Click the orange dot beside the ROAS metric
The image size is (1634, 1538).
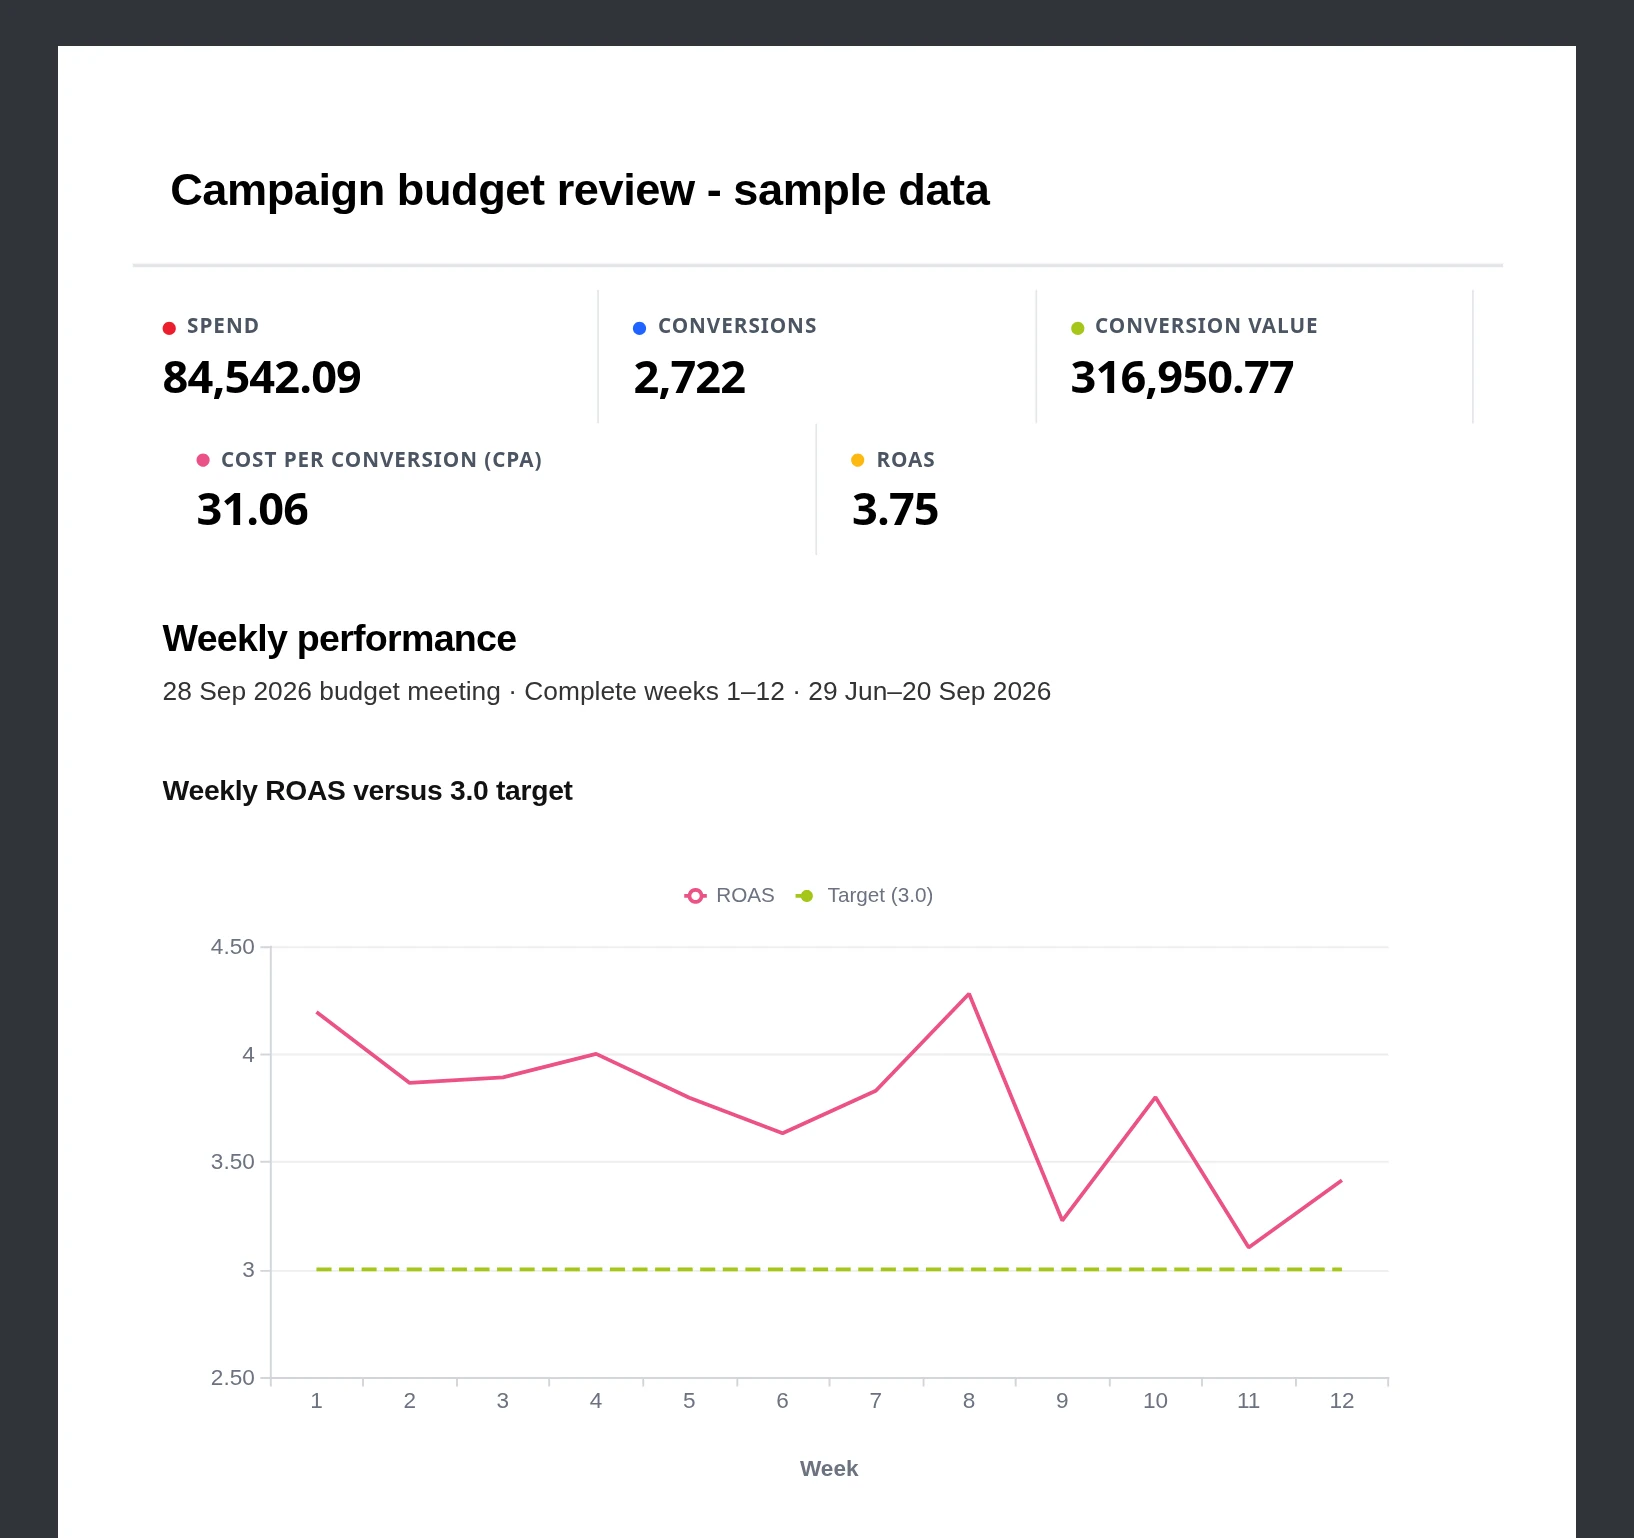(x=857, y=460)
